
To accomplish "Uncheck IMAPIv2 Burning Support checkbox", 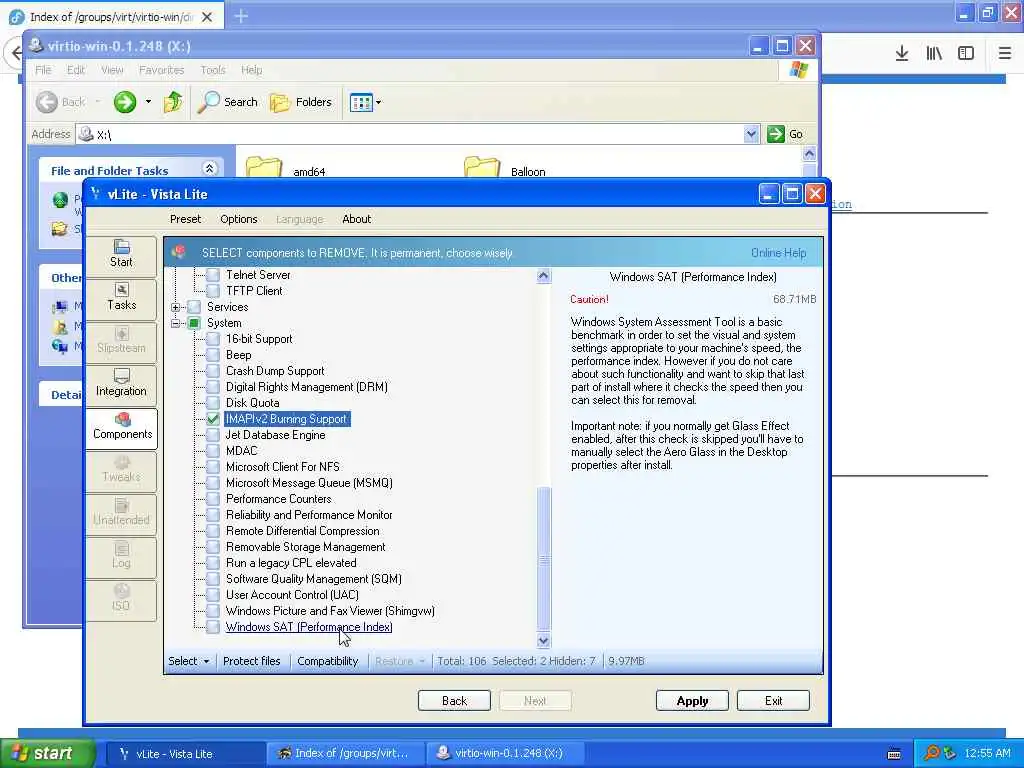I will tap(213, 419).
